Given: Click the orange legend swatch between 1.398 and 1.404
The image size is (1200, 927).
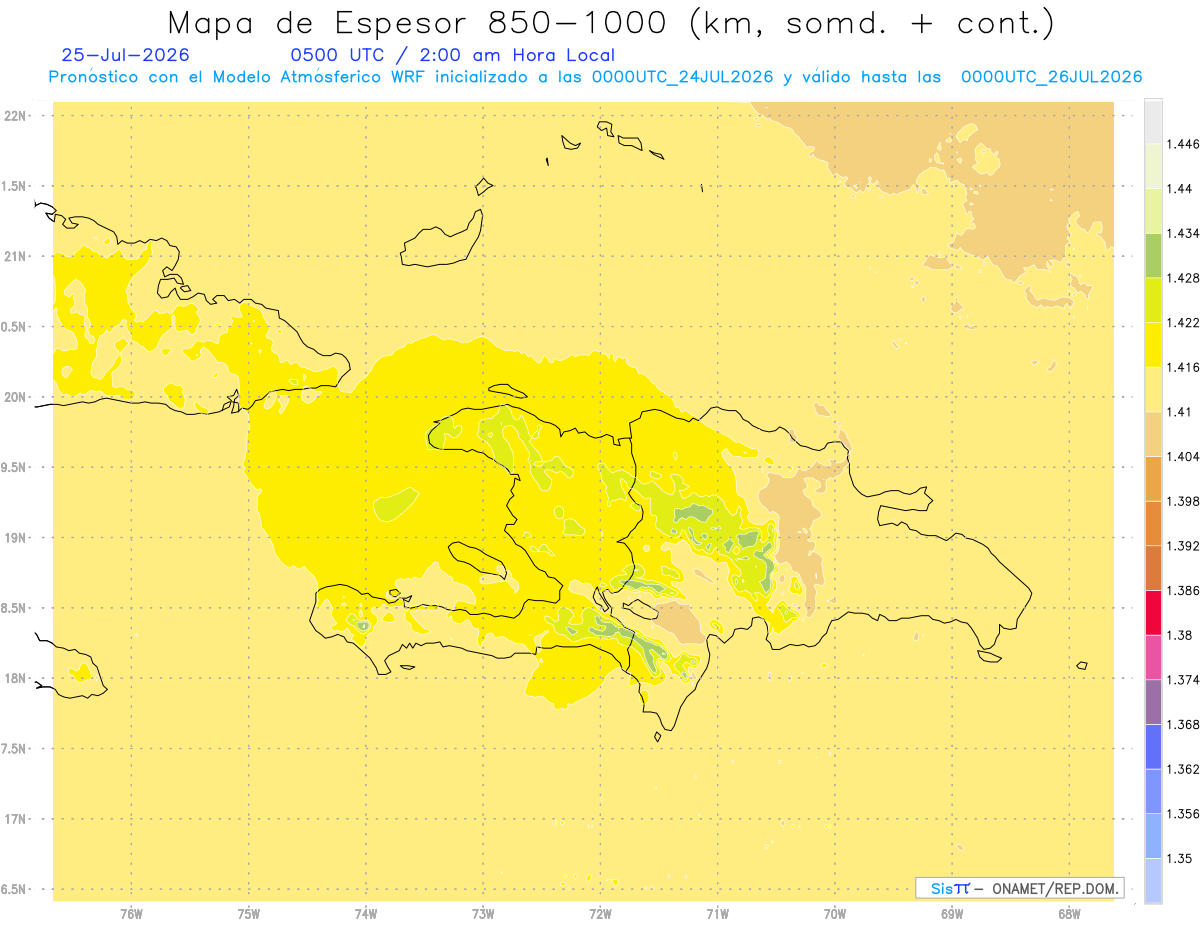Looking at the screenshot, I should [x=1153, y=478].
